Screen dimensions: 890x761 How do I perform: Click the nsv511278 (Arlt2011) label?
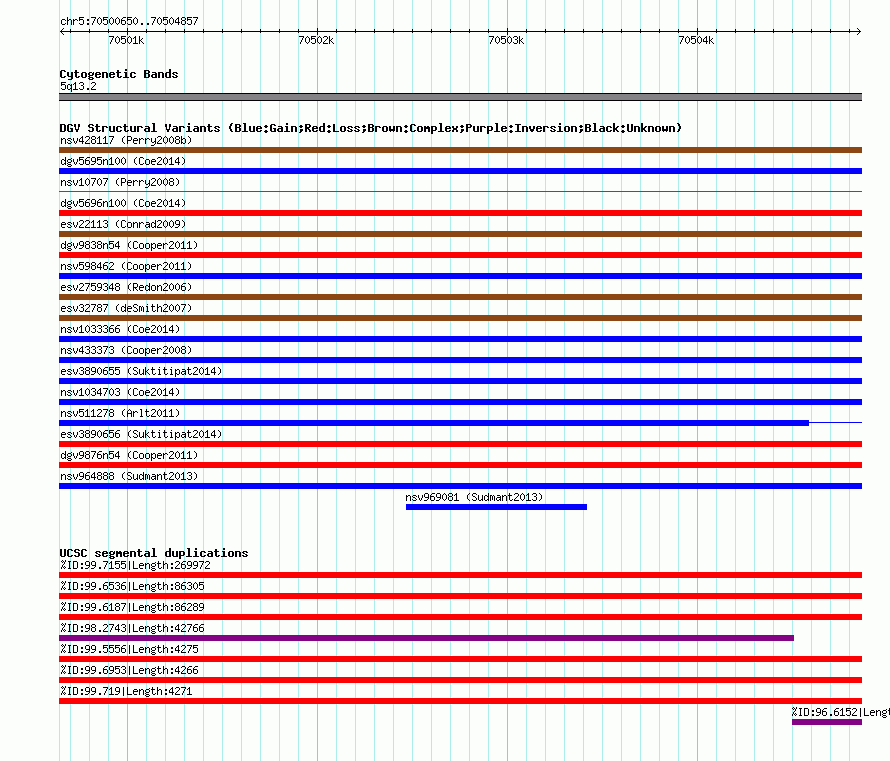pos(120,413)
